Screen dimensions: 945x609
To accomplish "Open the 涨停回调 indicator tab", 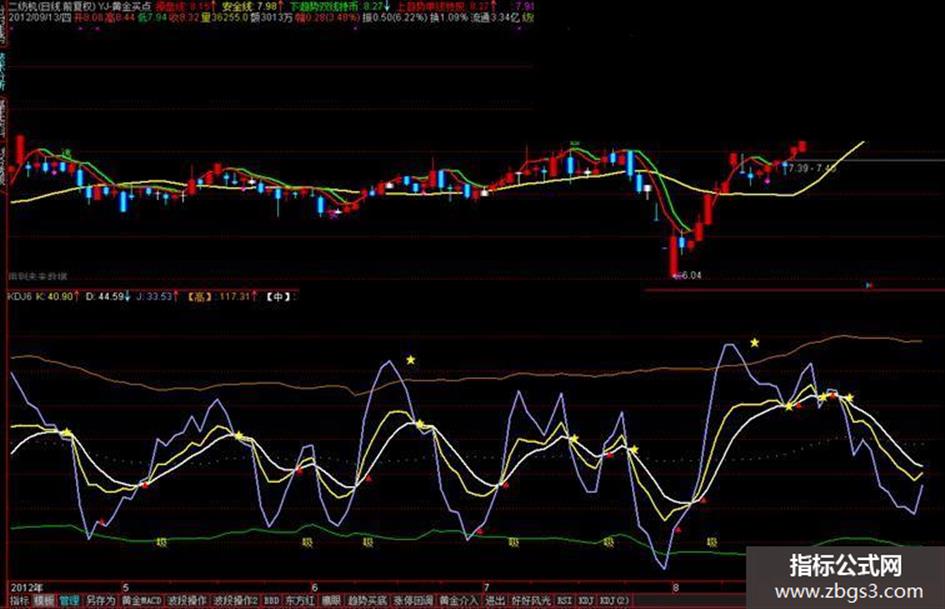I will [x=413, y=601].
